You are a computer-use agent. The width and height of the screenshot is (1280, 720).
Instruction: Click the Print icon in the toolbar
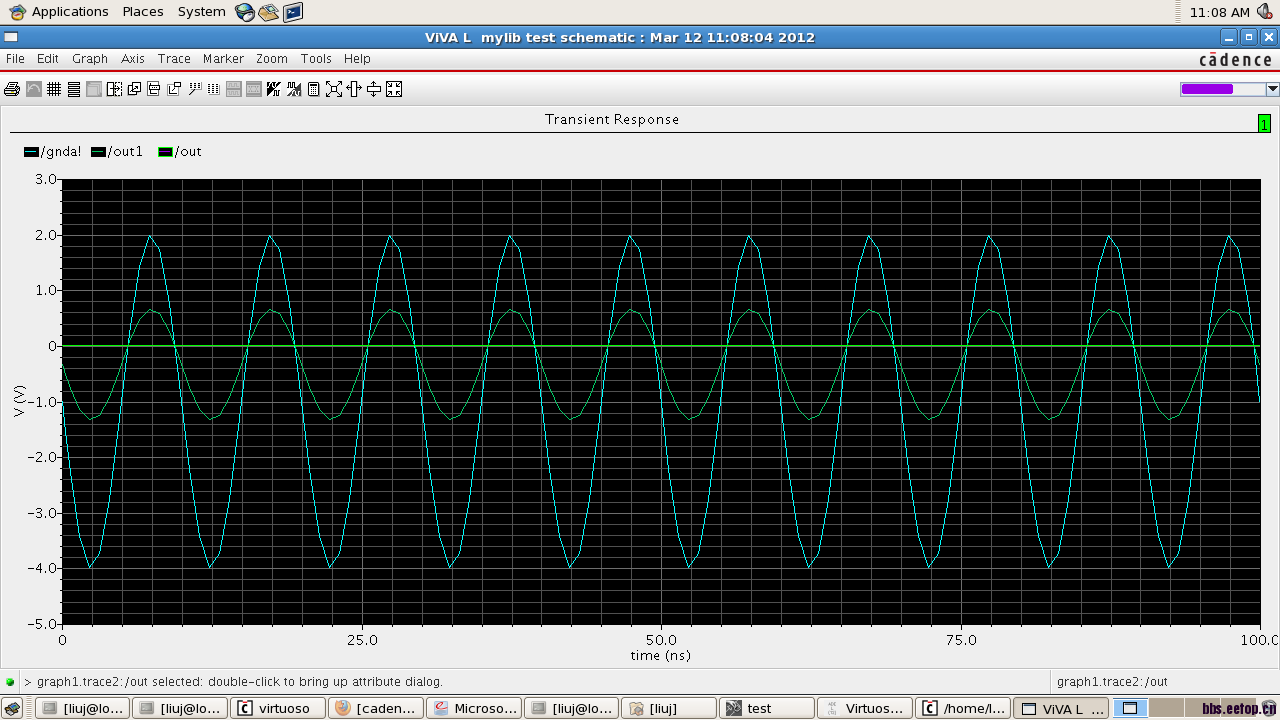(12, 89)
